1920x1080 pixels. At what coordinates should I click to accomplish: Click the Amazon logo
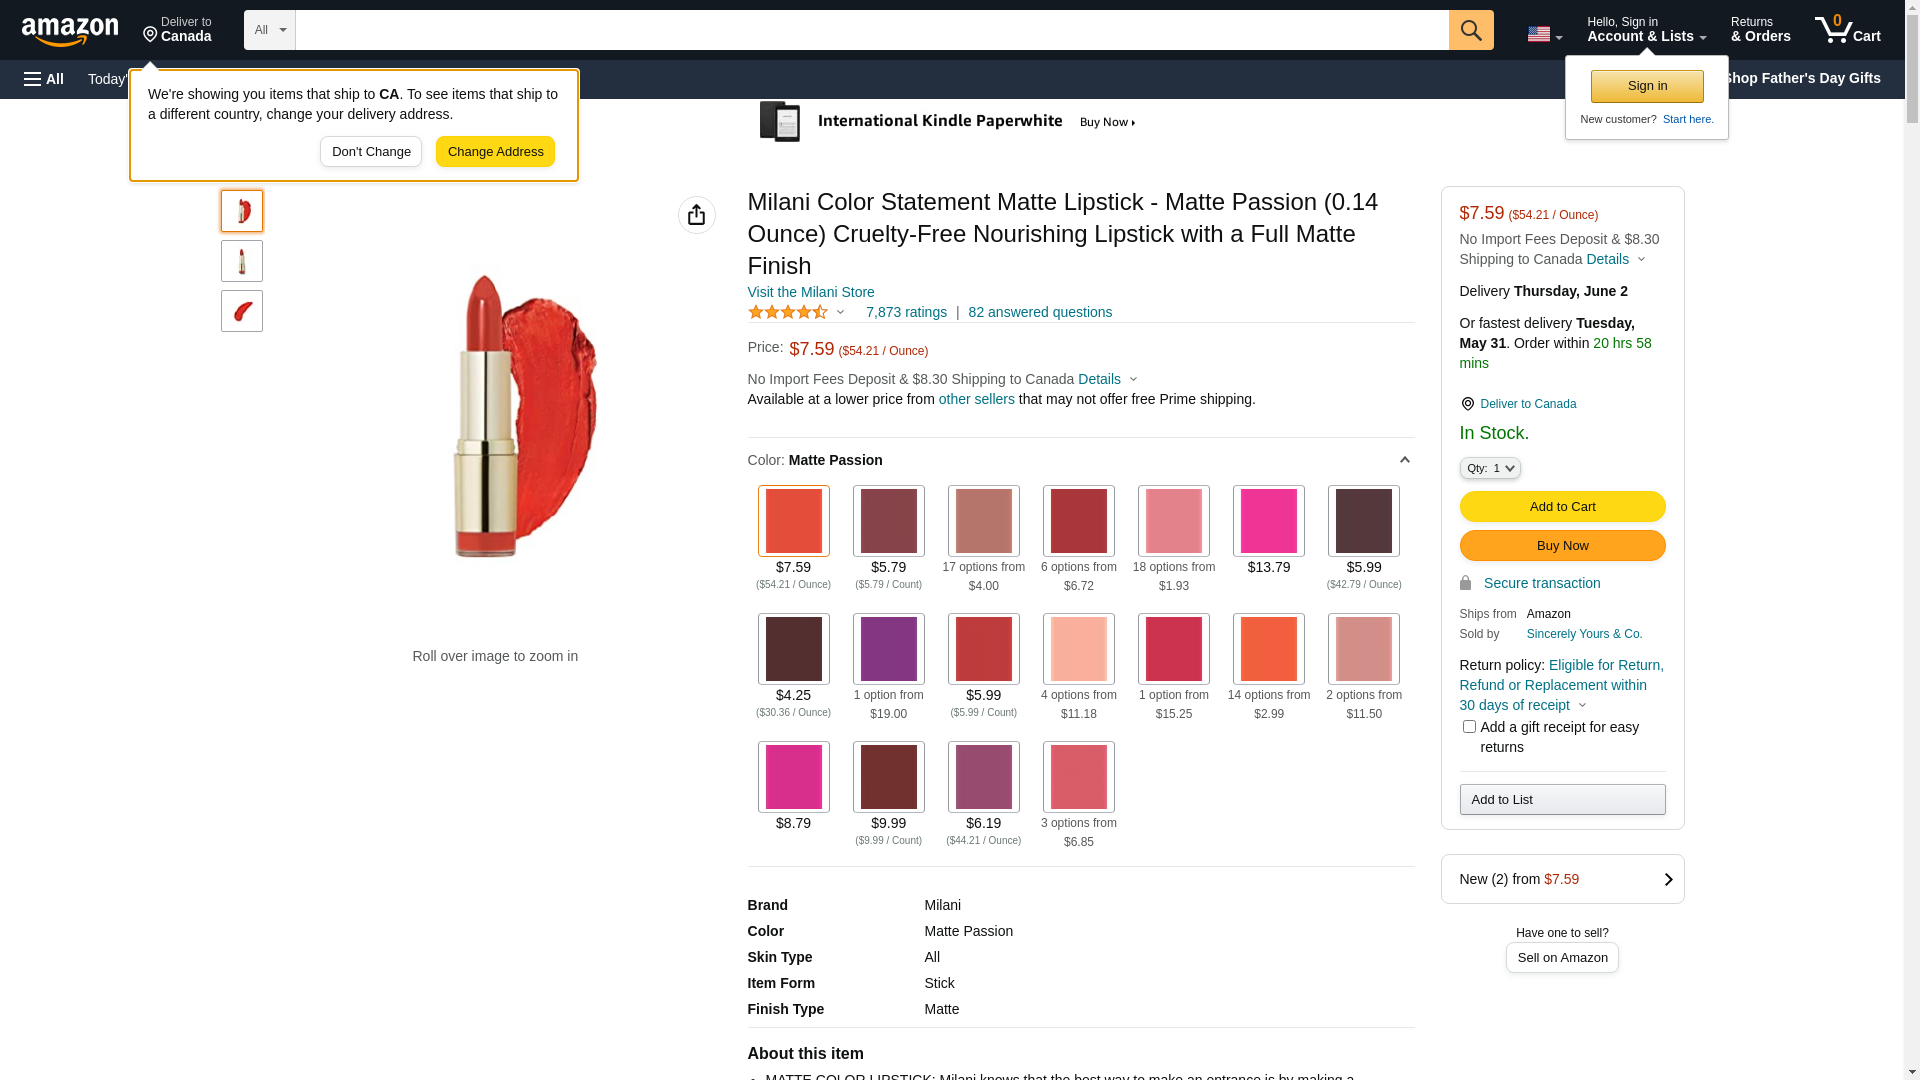pos(70,32)
